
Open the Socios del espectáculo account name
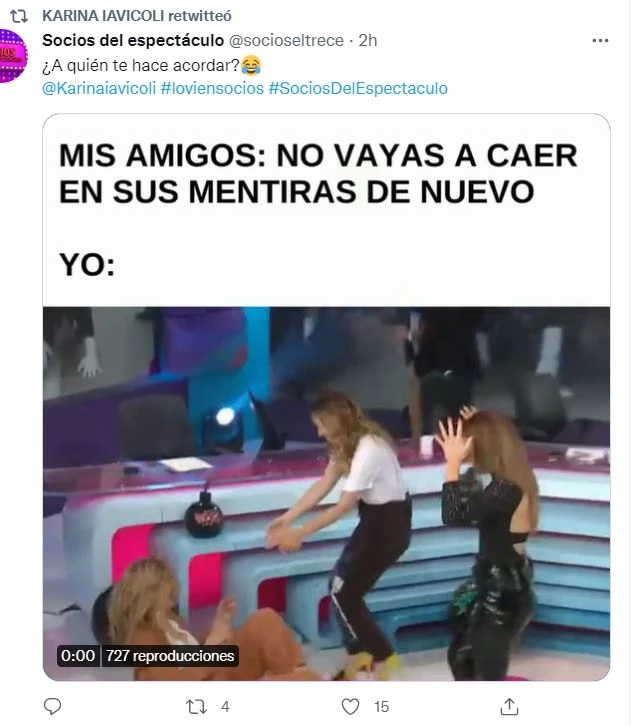133,41
